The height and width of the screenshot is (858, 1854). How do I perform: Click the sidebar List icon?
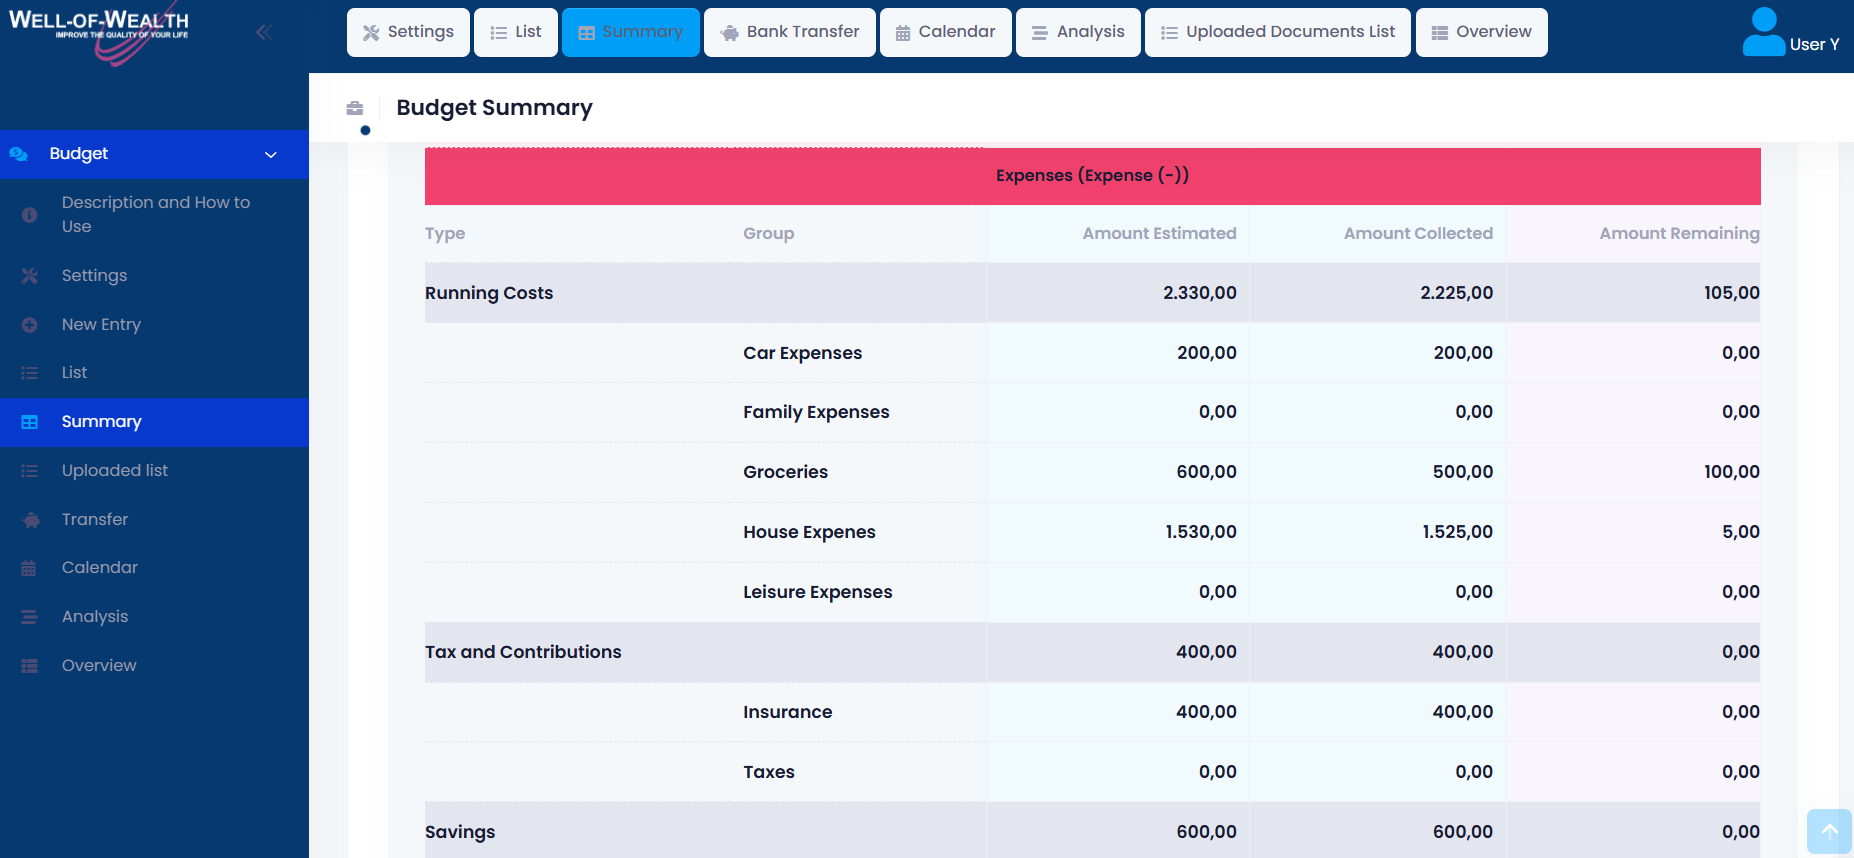[x=30, y=373]
